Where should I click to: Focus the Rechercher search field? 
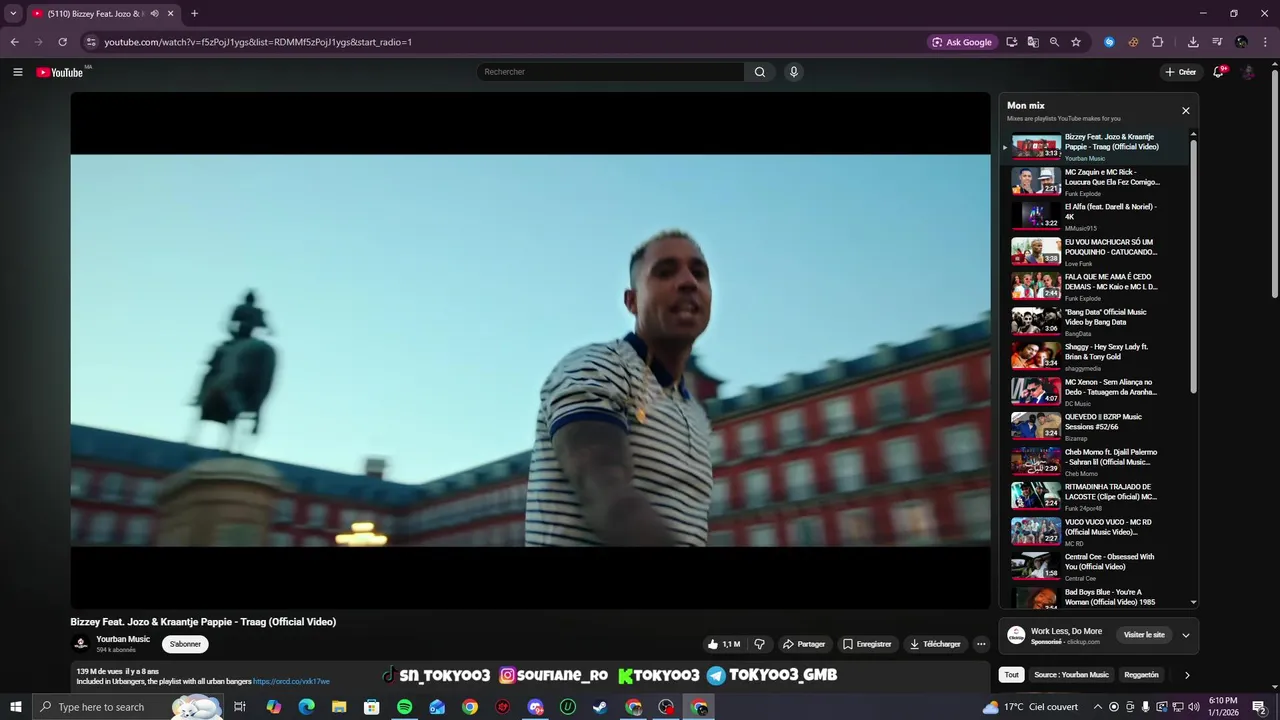[610, 72]
